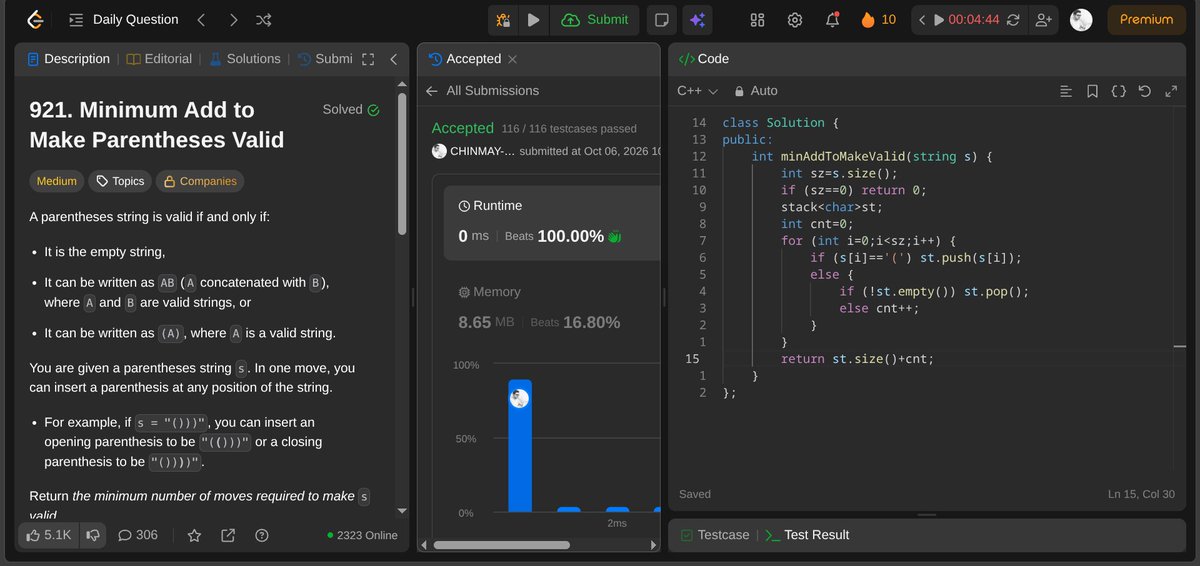
Task: Share the problem link icon
Action: click(x=227, y=535)
